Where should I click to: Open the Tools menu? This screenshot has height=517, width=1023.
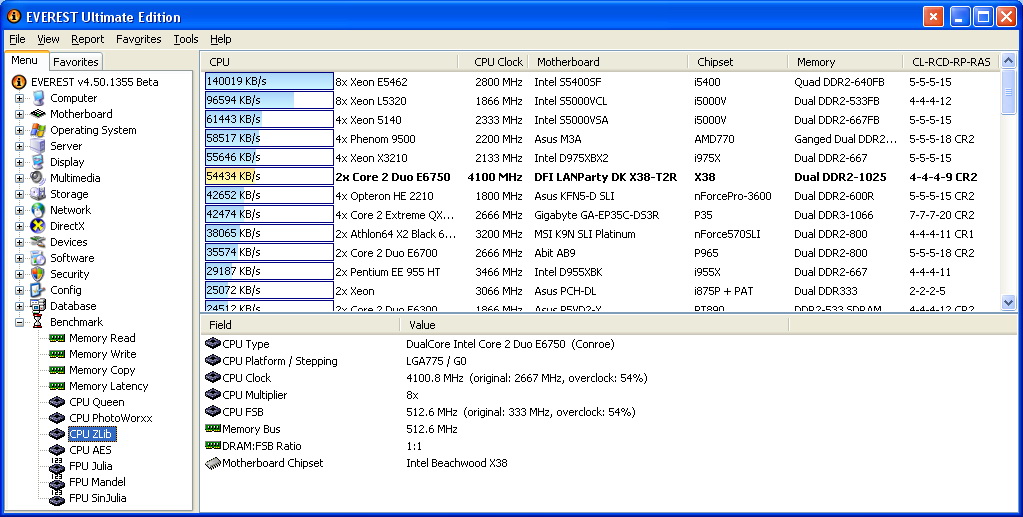point(186,39)
